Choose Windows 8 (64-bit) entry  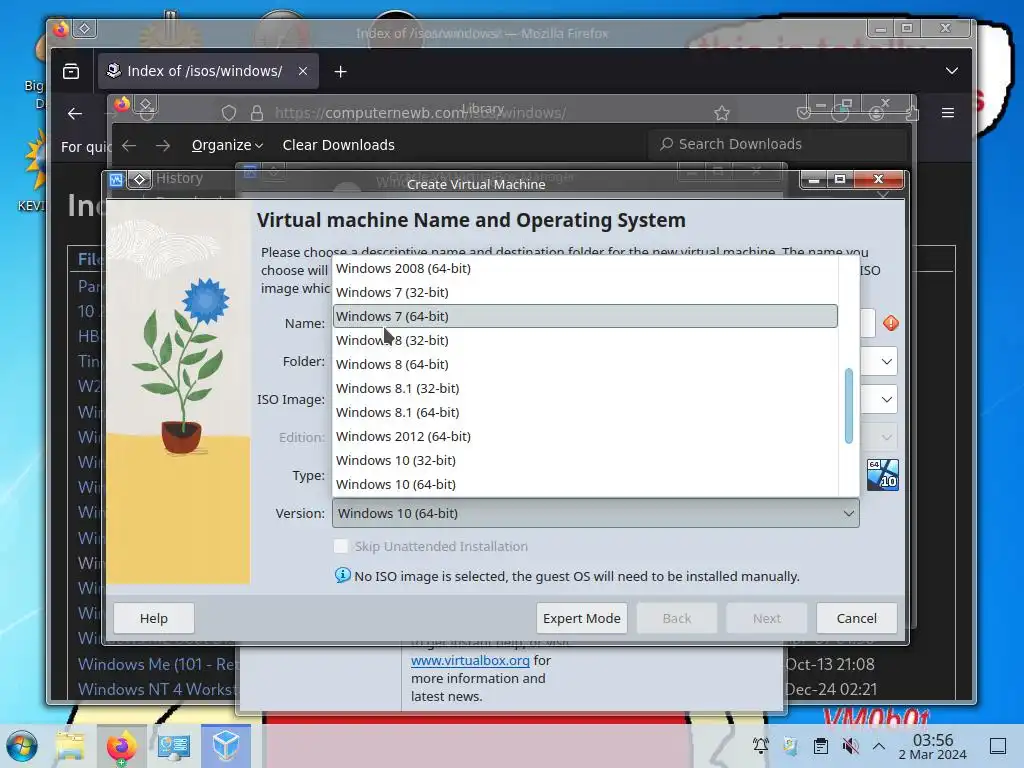click(585, 364)
